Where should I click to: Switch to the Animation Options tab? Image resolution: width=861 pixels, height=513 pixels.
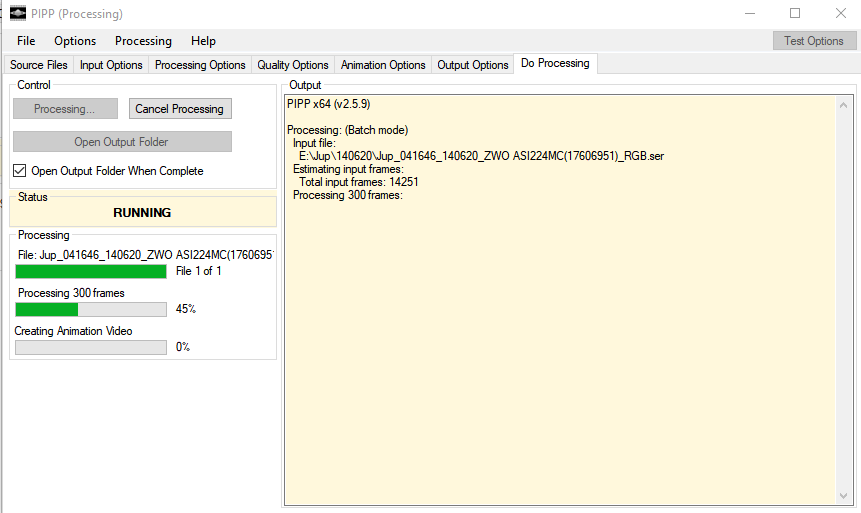[x=383, y=65]
